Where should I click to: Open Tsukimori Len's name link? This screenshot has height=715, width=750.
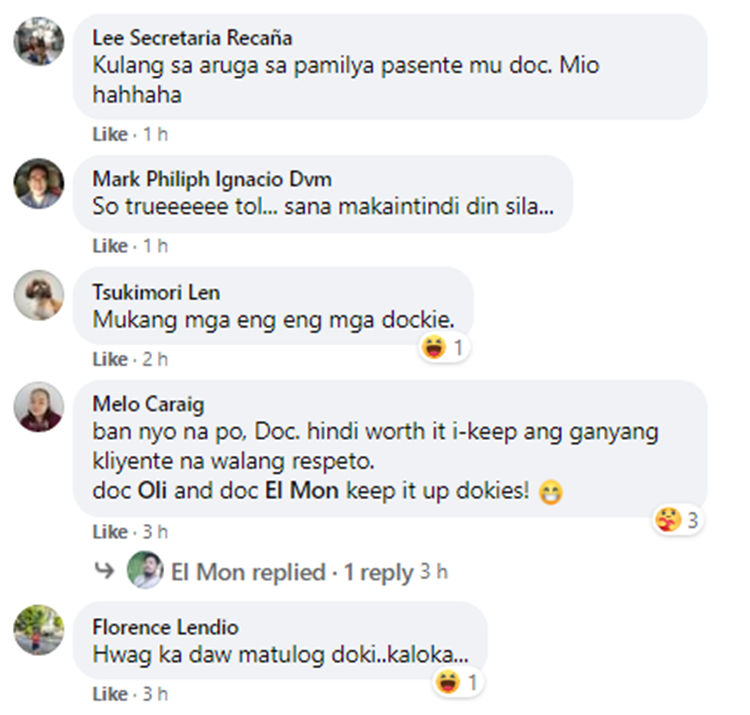tap(156, 292)
